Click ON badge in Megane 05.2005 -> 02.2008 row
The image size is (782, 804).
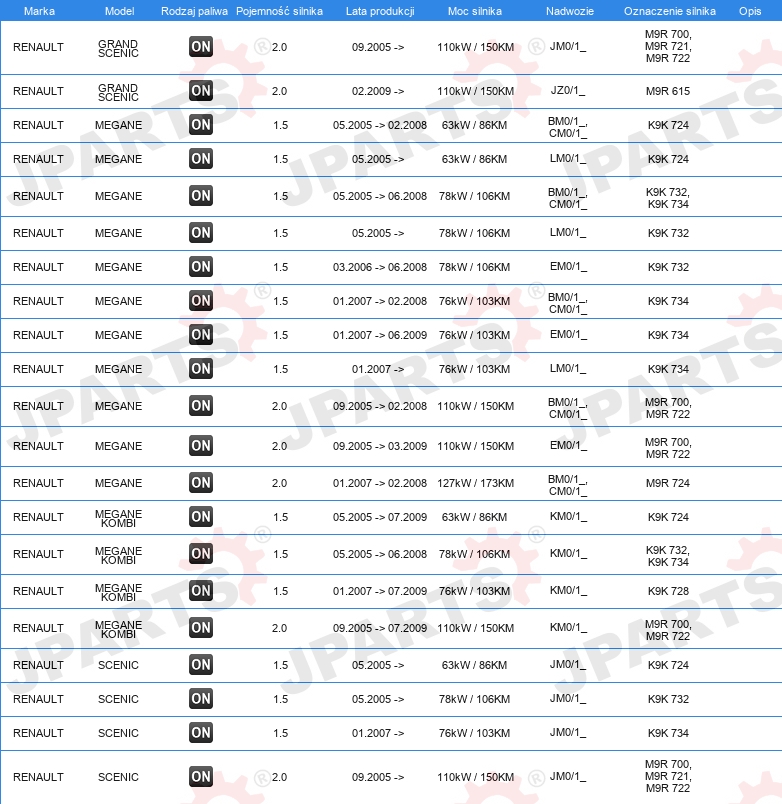pos(200,125)
